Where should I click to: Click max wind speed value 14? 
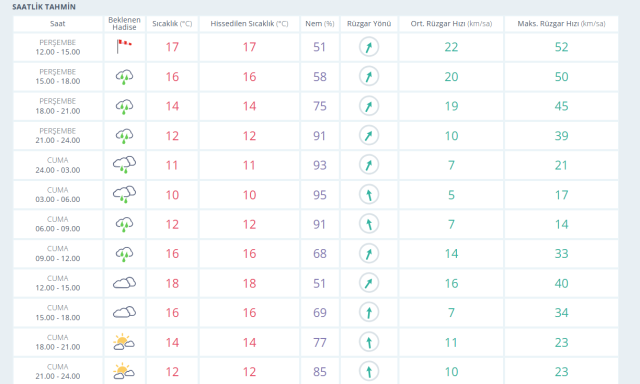561,224
